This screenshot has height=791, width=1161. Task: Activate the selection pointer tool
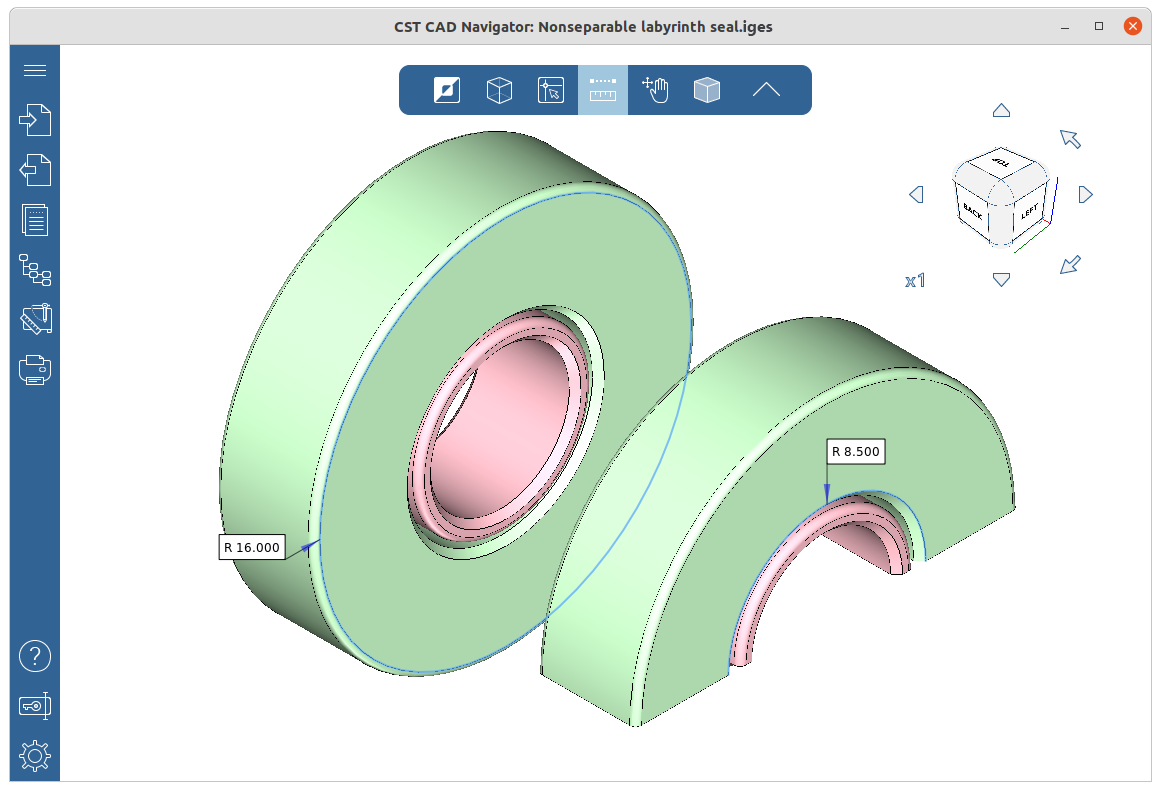click(x=551, y=90)
